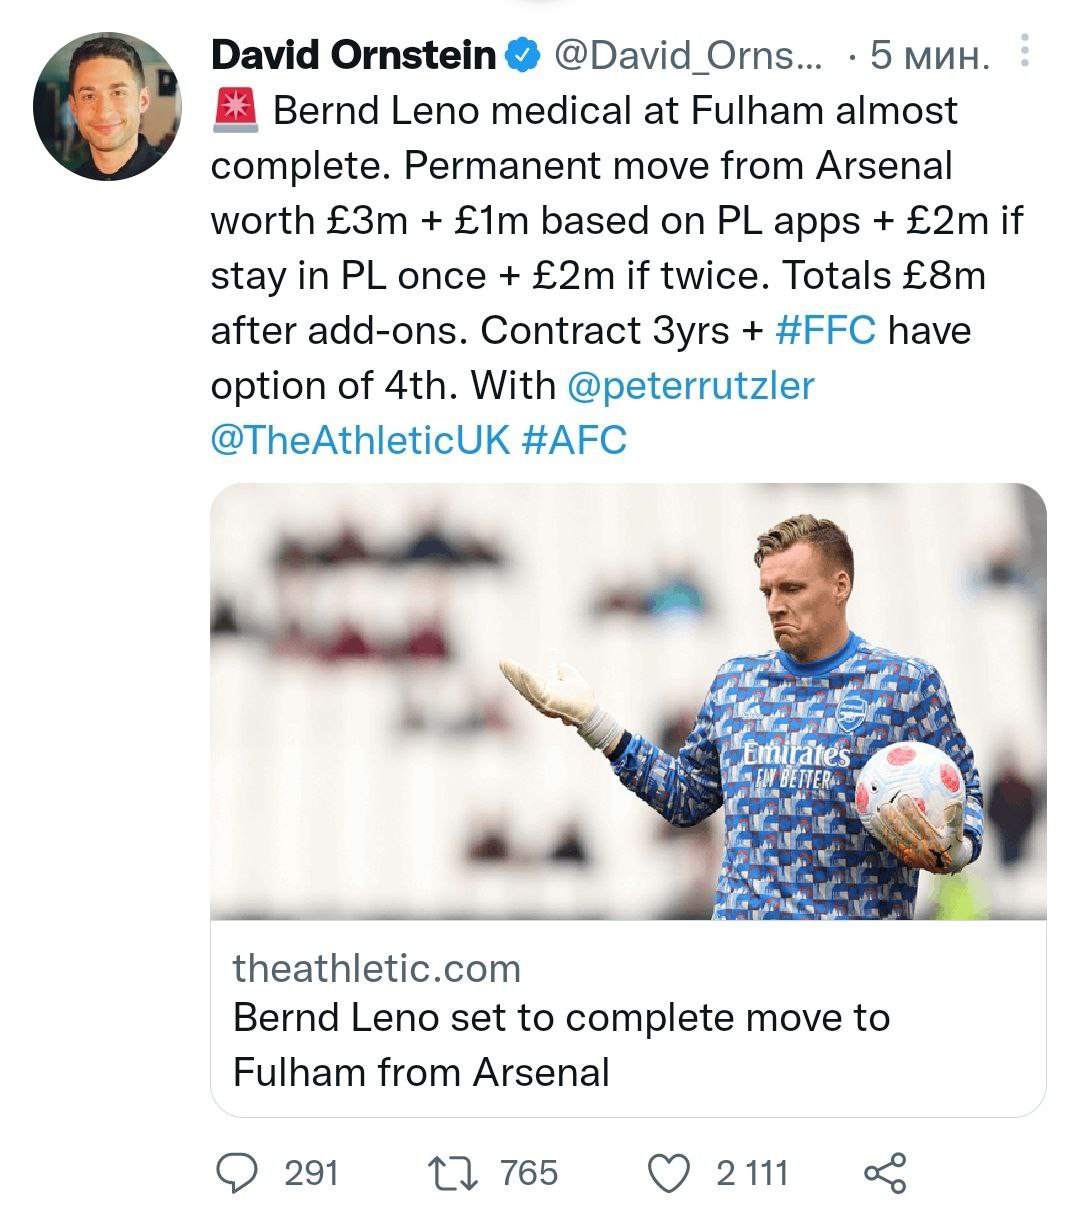Like the tweet with the heart icon

pyautogui.click(x=670, y=1173)
